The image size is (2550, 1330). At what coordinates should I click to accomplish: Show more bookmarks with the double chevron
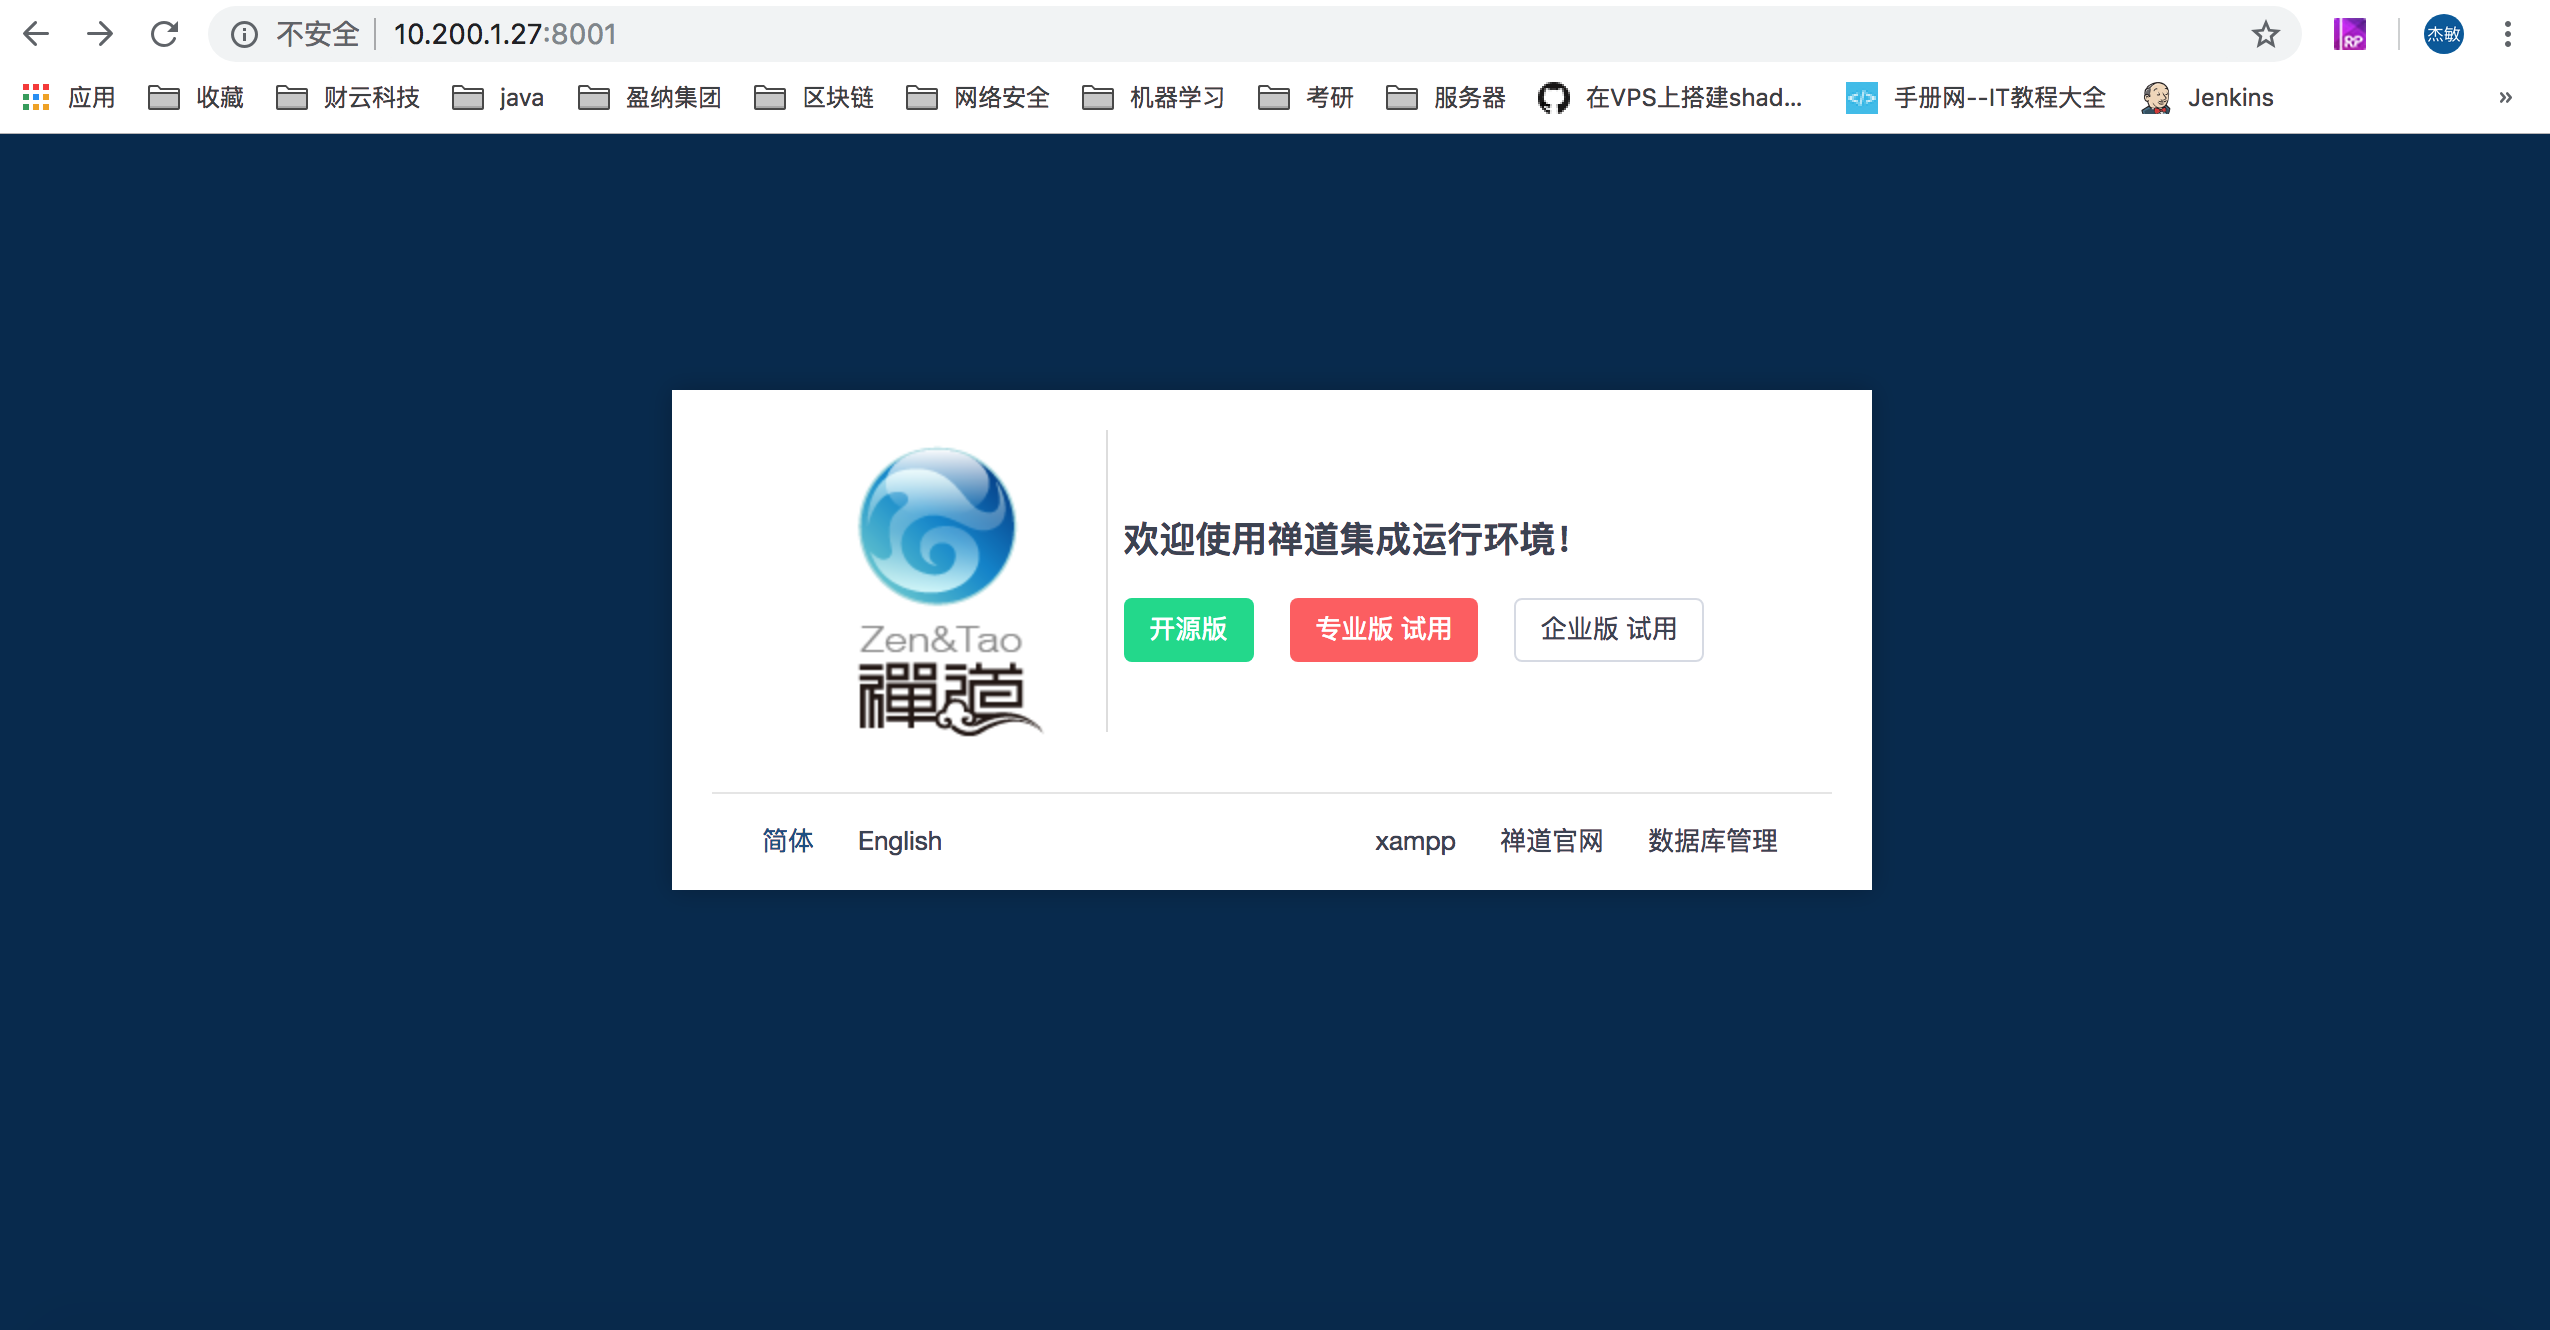(2505, 97)
